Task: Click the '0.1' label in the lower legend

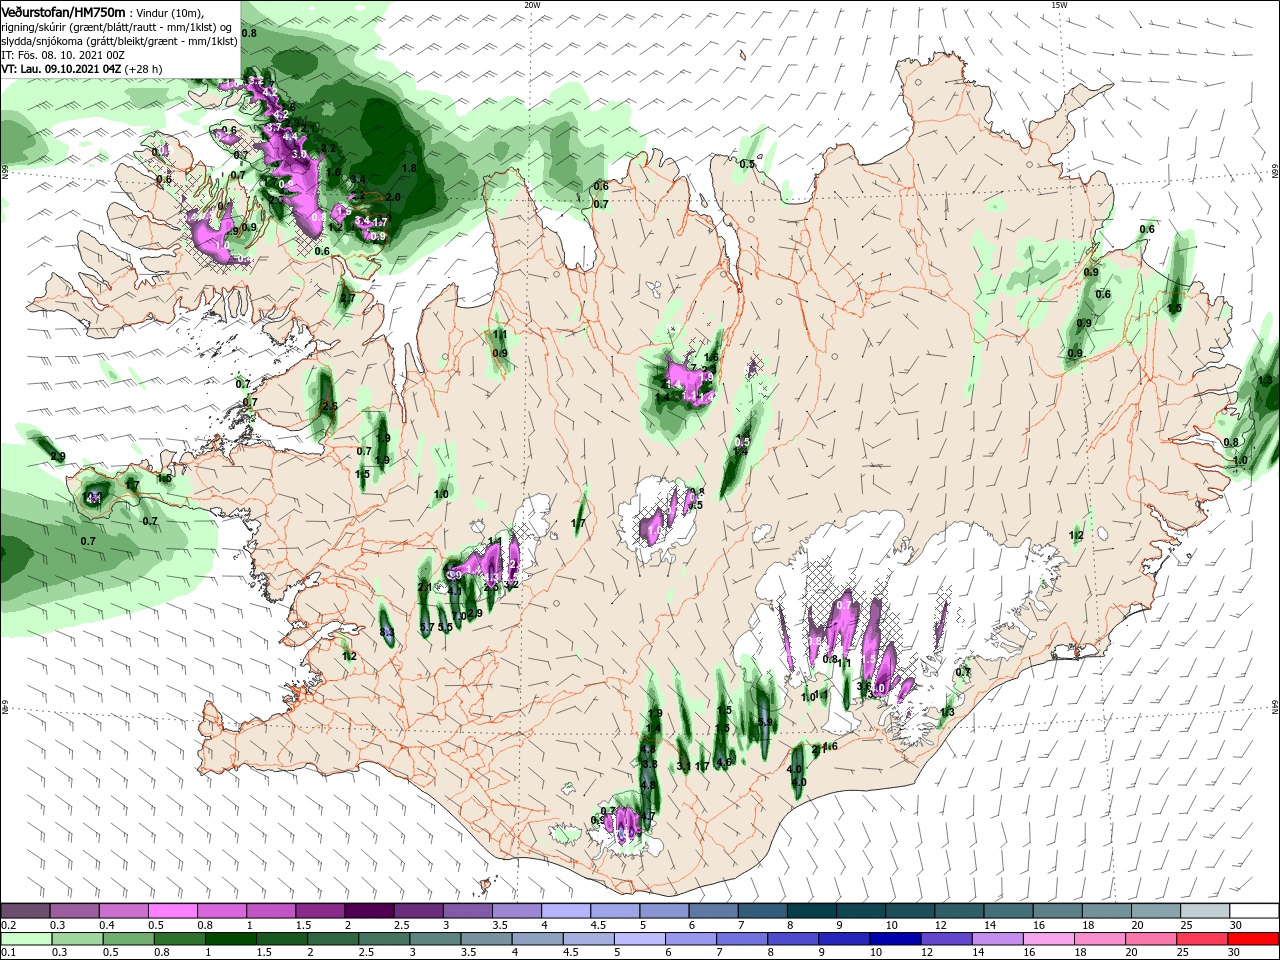Action: 9,953
